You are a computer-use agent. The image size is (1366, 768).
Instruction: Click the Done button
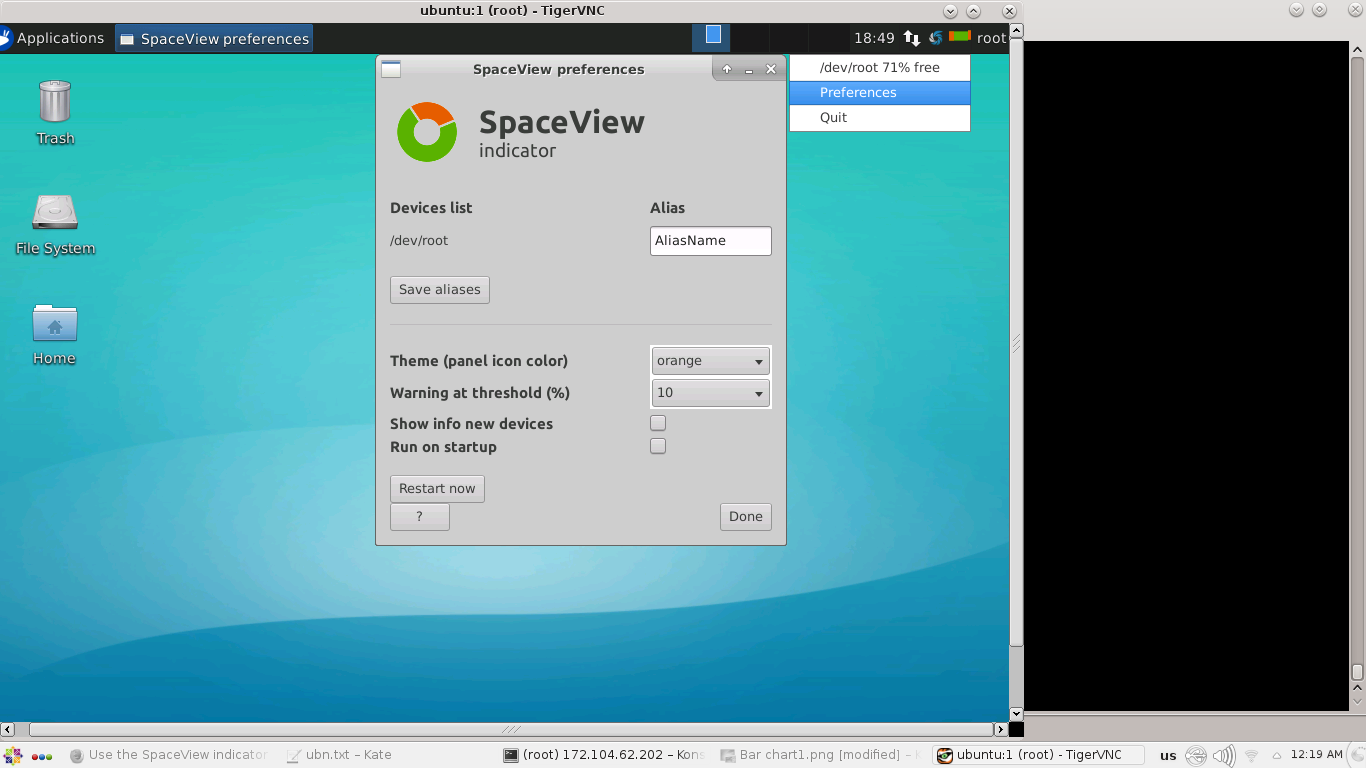point(746,516)
